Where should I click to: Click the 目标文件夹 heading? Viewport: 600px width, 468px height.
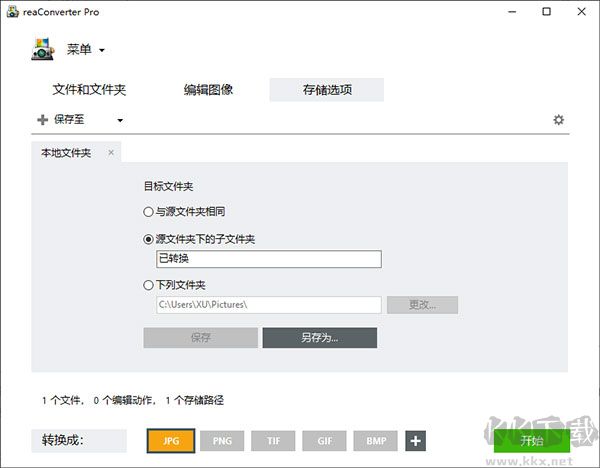[x=168, y=186]
